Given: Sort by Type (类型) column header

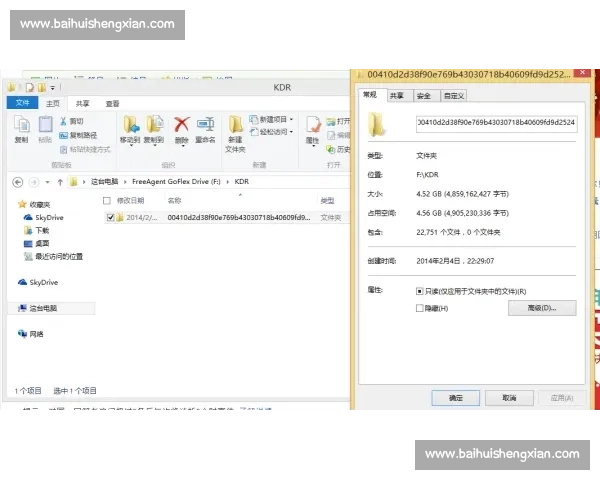Looking at the screenshot, I should (x=328, y=201).
